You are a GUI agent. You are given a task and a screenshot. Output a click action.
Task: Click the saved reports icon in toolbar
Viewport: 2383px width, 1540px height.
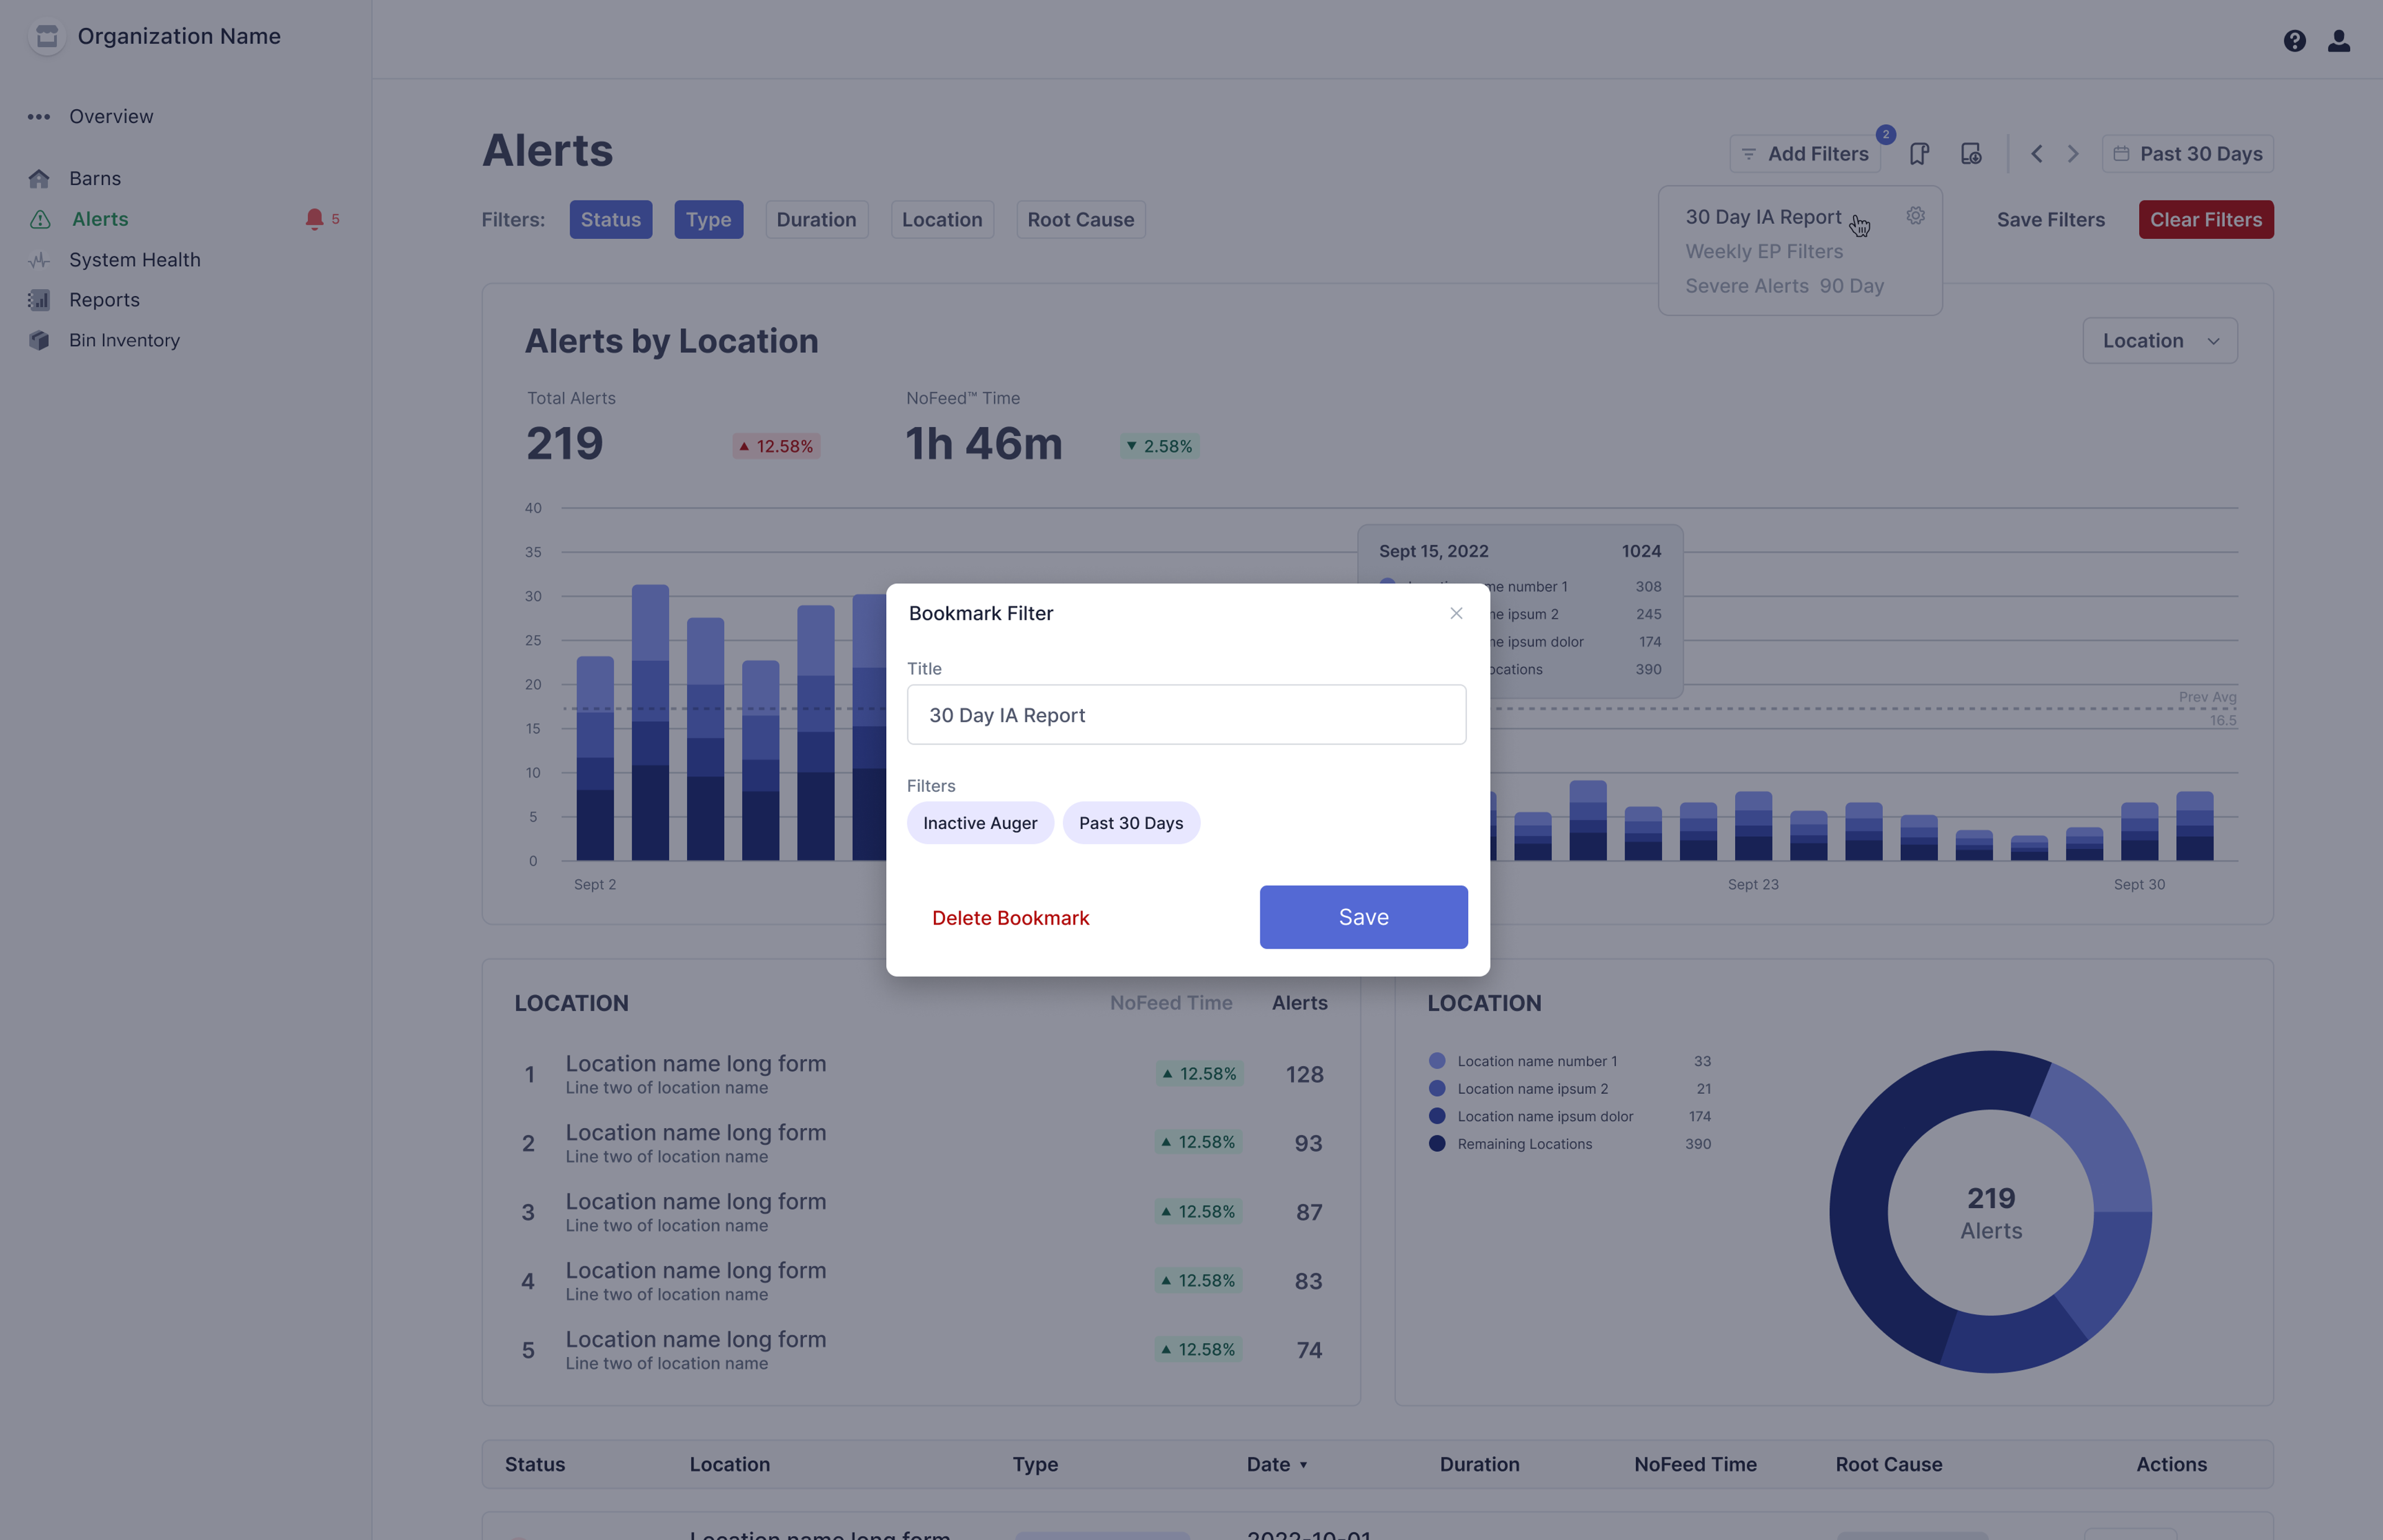(1970, 154)
